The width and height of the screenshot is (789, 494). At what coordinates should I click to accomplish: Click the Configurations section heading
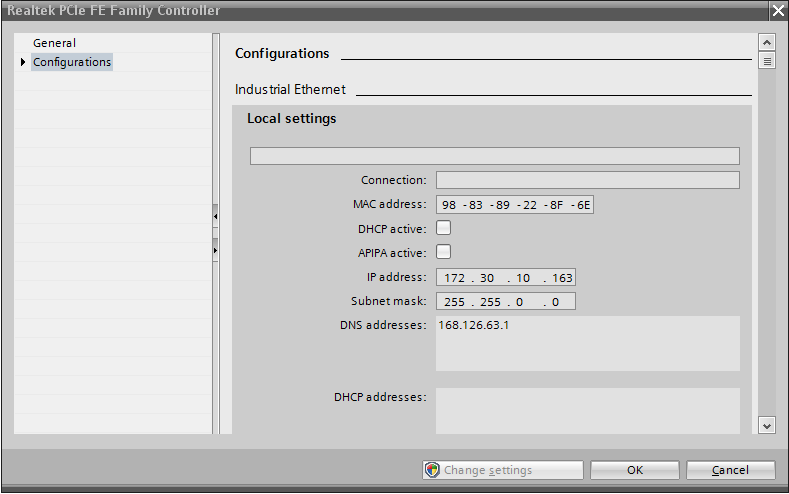point(282,53)
